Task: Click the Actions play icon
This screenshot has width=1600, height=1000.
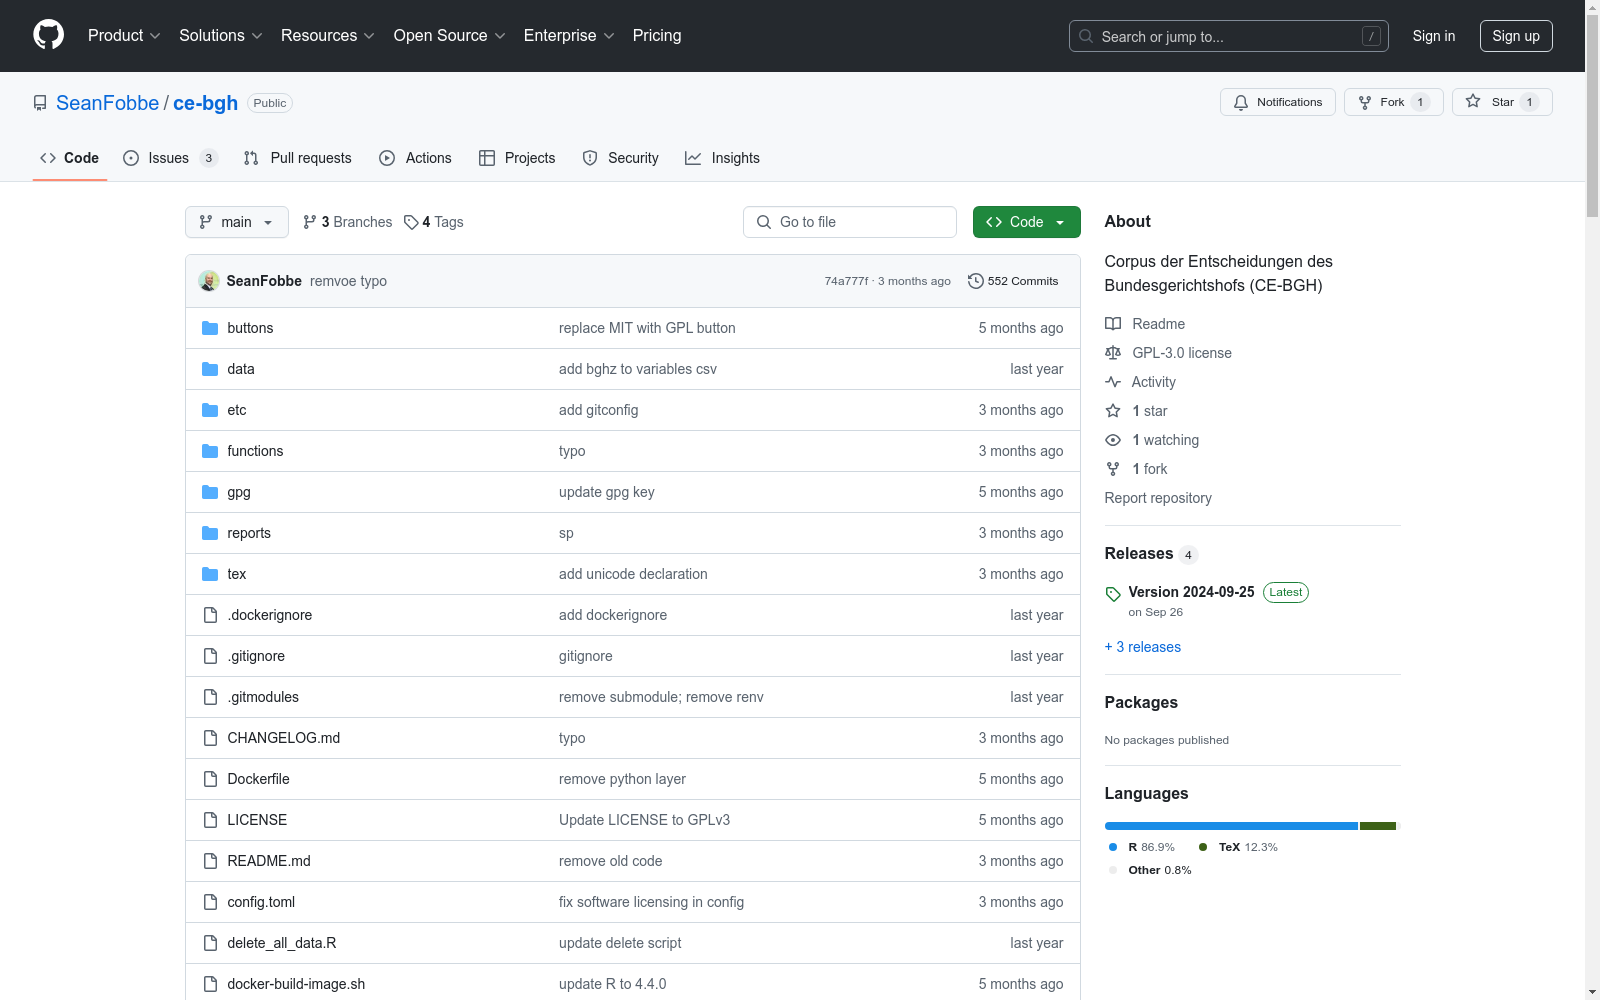Action: click(387, 158)
